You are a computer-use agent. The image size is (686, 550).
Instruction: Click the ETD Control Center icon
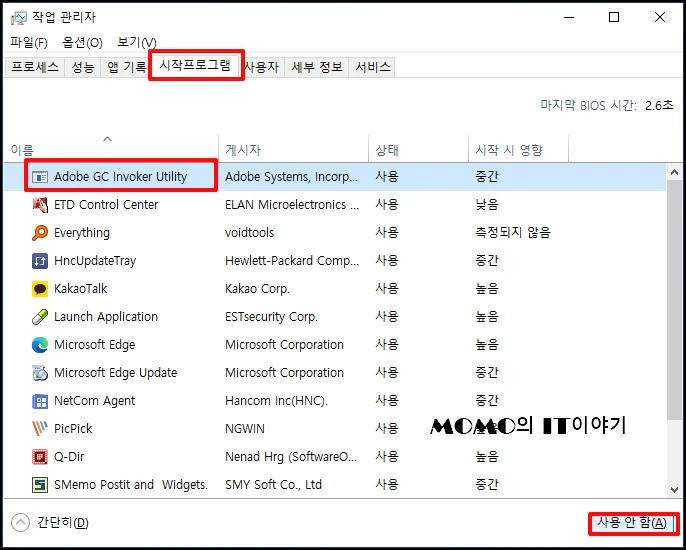pyautogui.click(x=40, y=205)
